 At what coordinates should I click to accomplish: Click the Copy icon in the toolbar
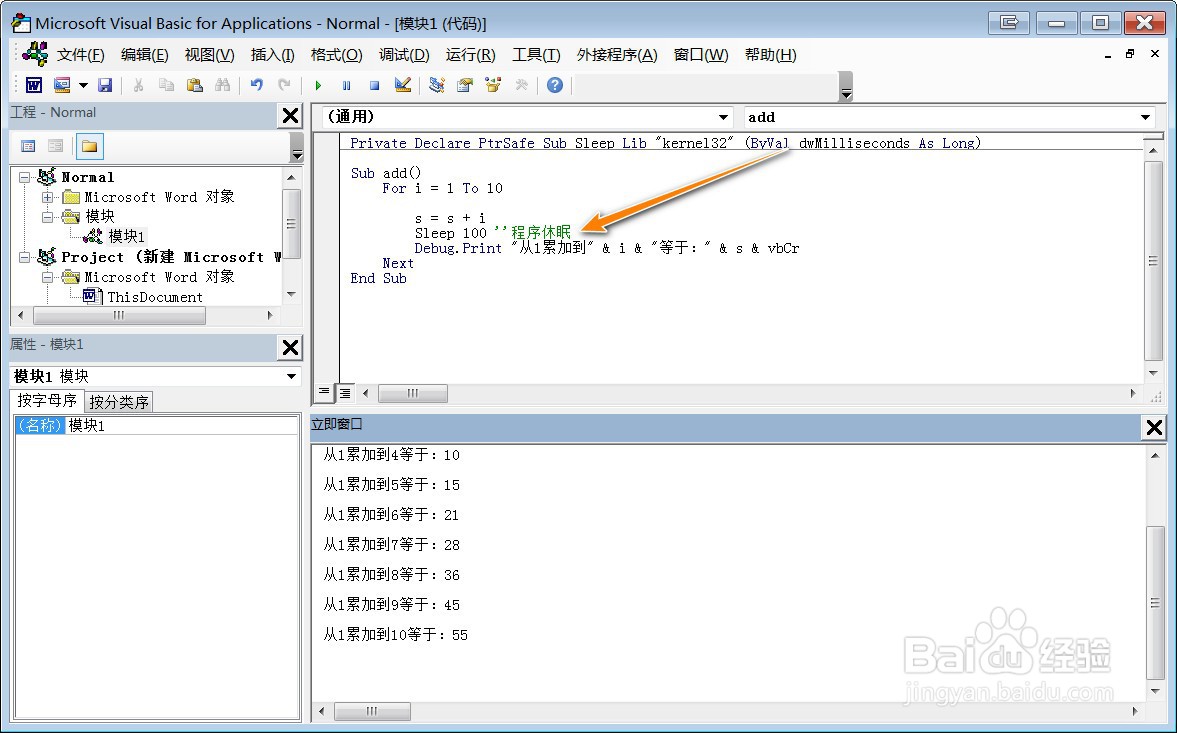point(166,85)
